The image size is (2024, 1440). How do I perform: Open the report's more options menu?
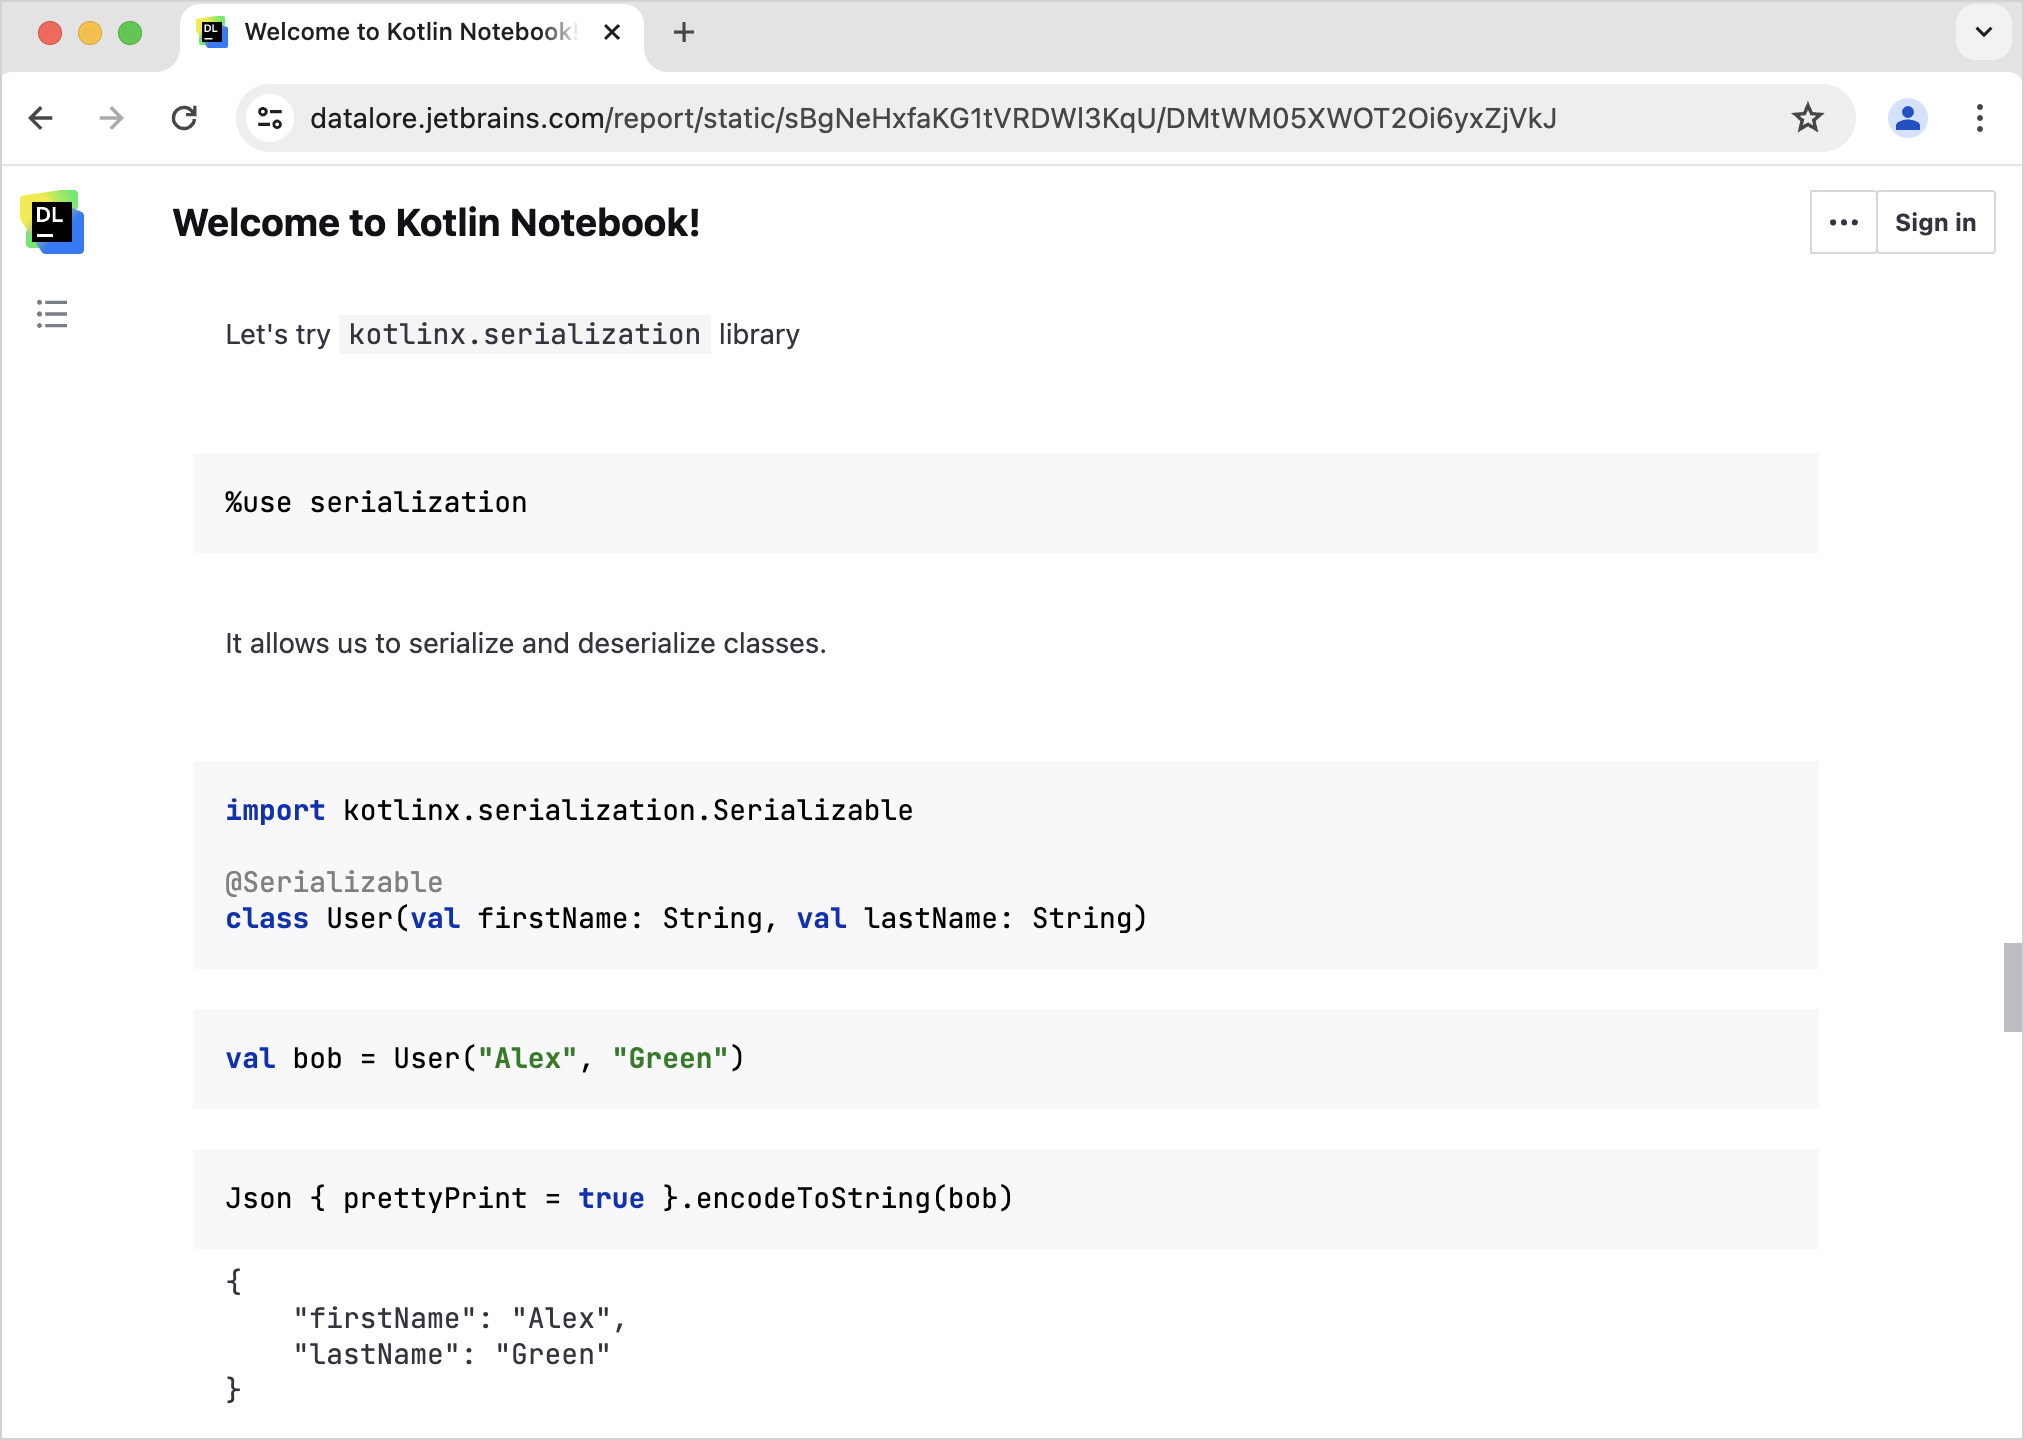1843,222
